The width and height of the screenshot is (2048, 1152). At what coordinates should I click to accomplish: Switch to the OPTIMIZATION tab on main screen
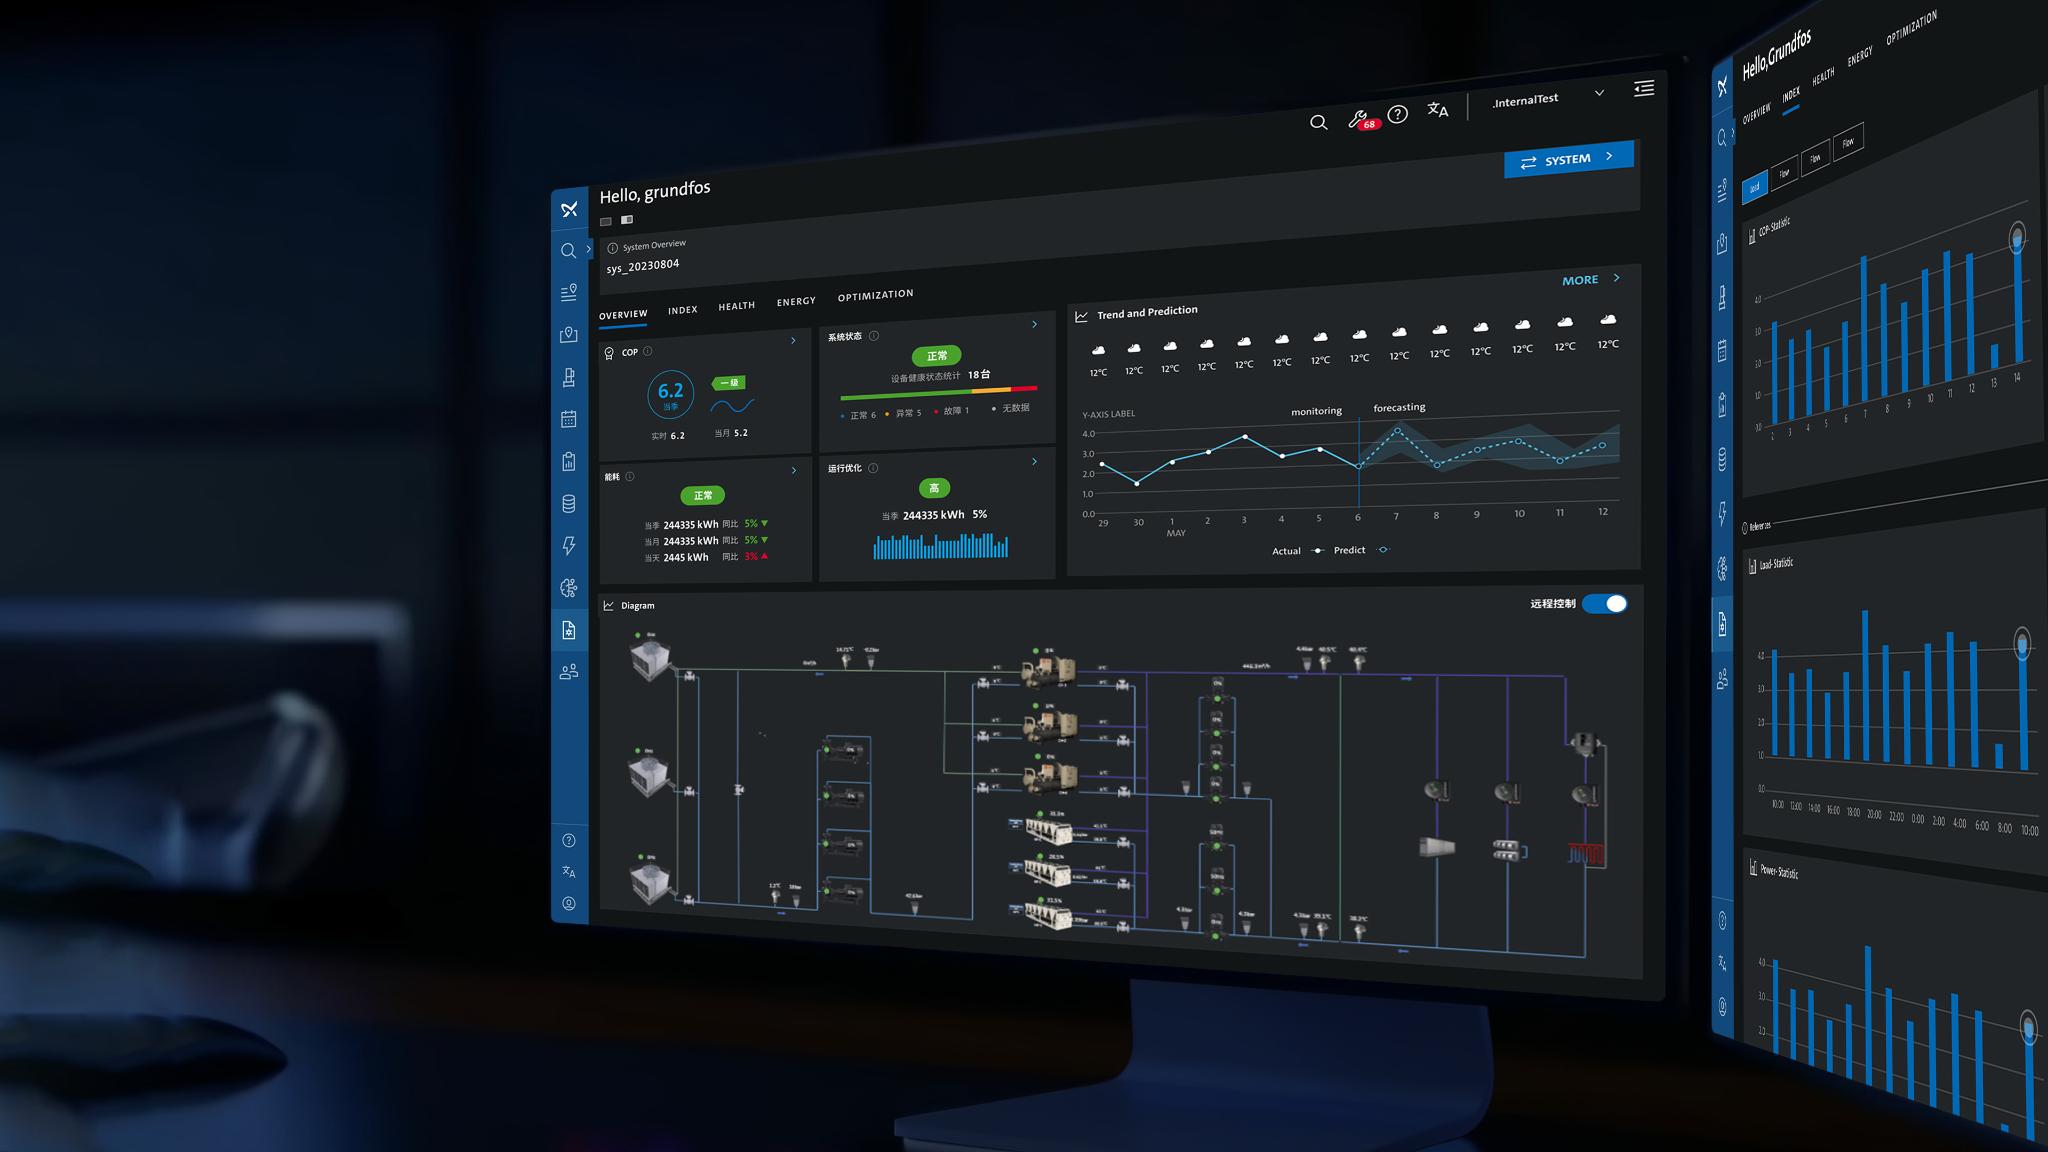[875, 295]
